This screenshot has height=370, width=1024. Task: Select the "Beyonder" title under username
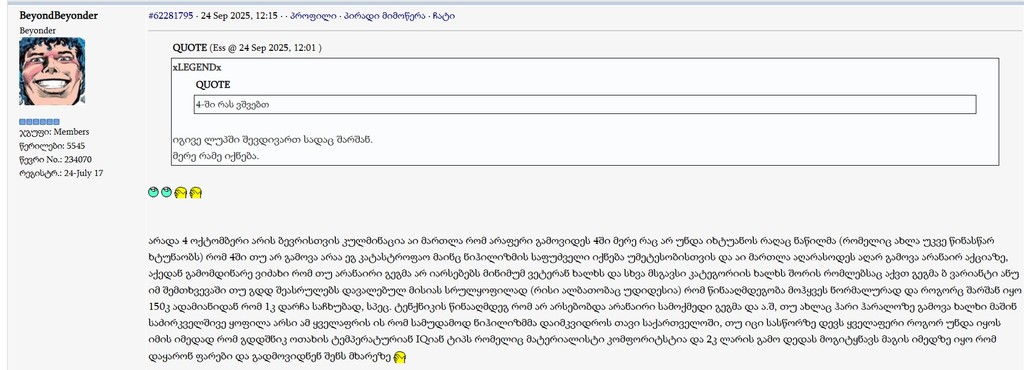tap(37, 30)
